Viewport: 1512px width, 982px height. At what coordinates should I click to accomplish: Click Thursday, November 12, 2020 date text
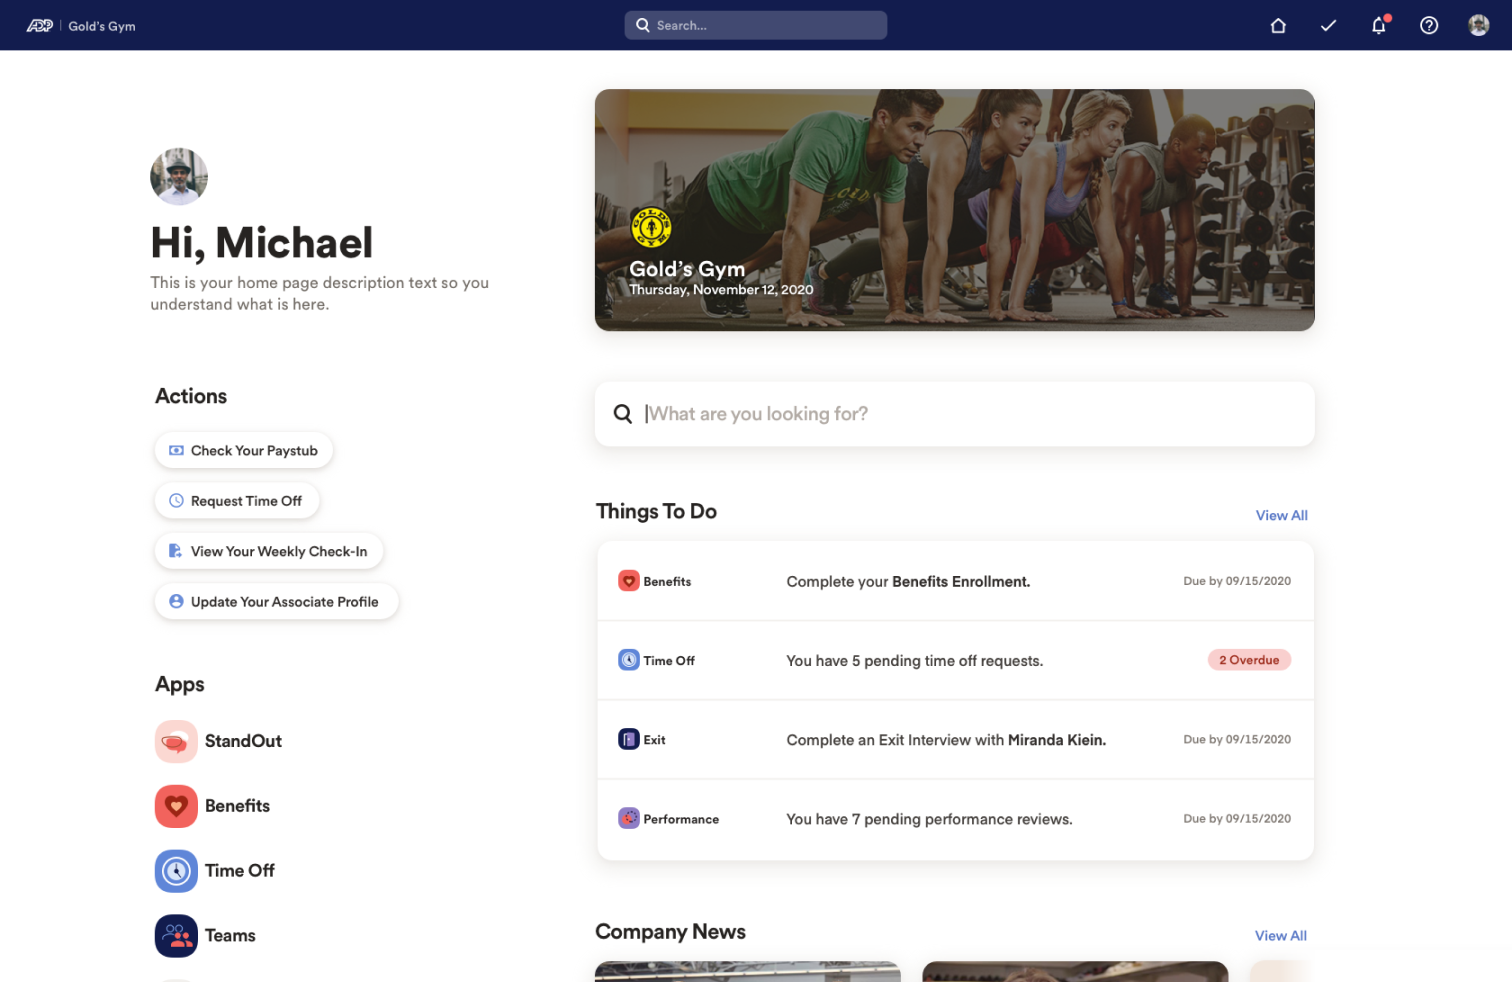[x=721, y=290]
